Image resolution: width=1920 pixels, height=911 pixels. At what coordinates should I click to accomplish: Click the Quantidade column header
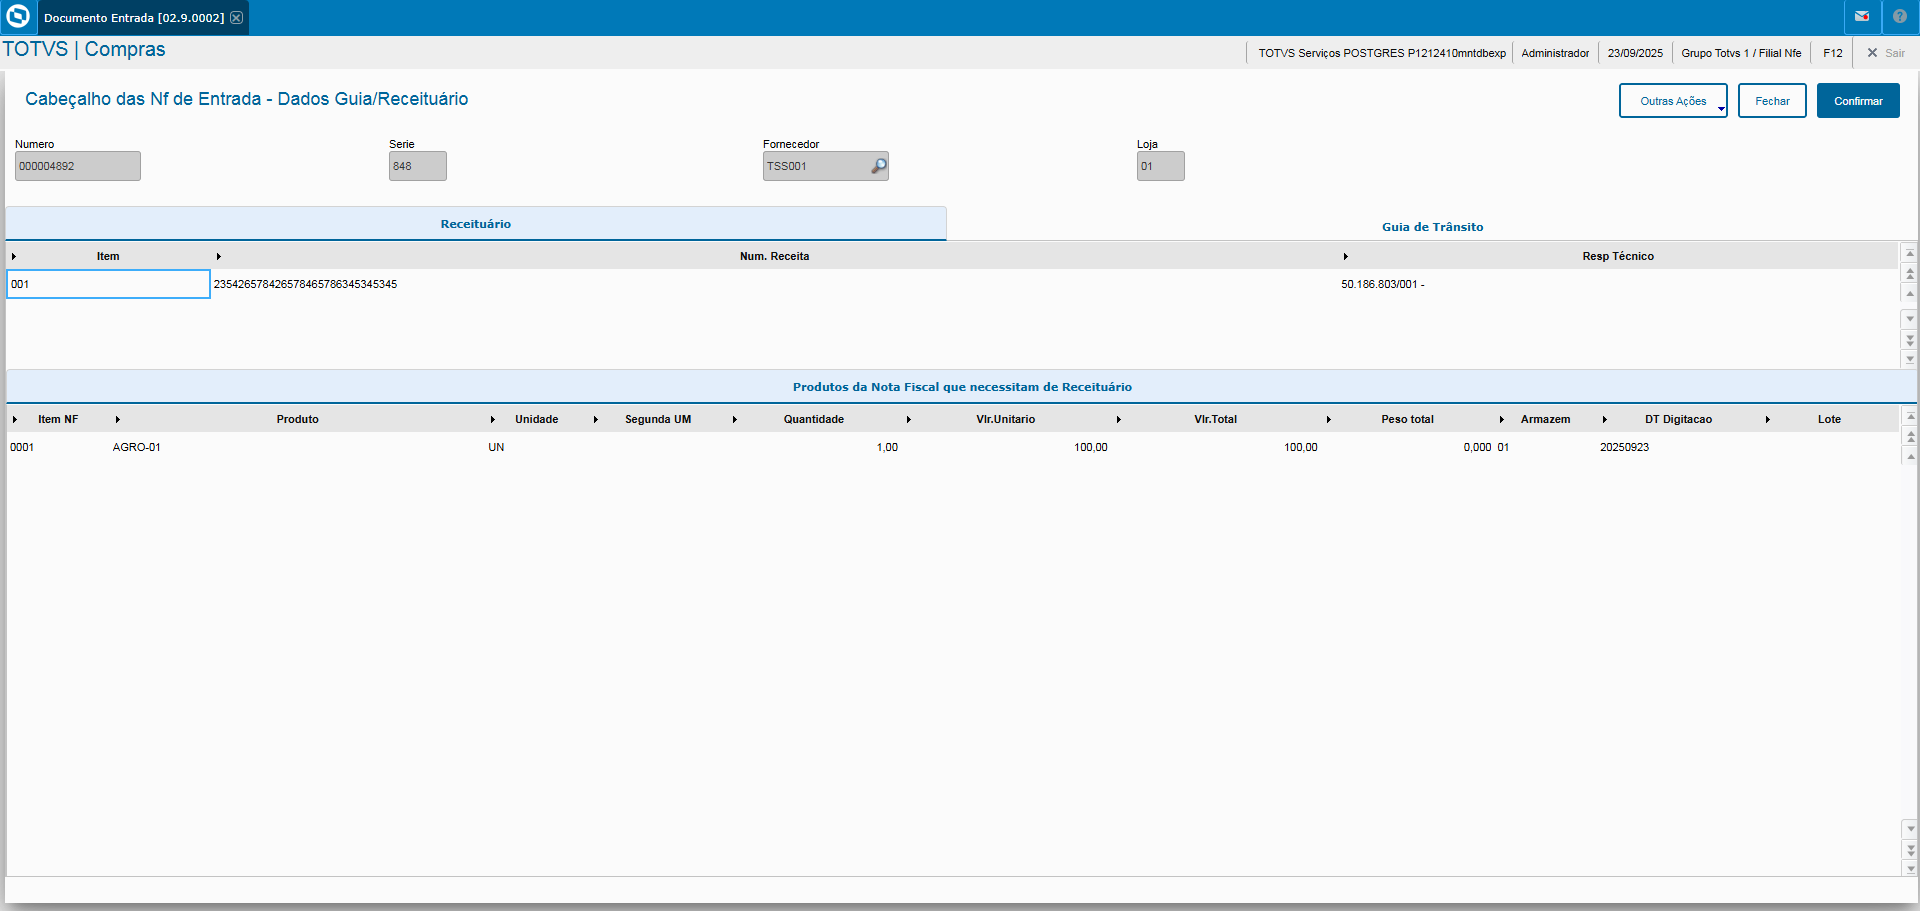[814, 419]
